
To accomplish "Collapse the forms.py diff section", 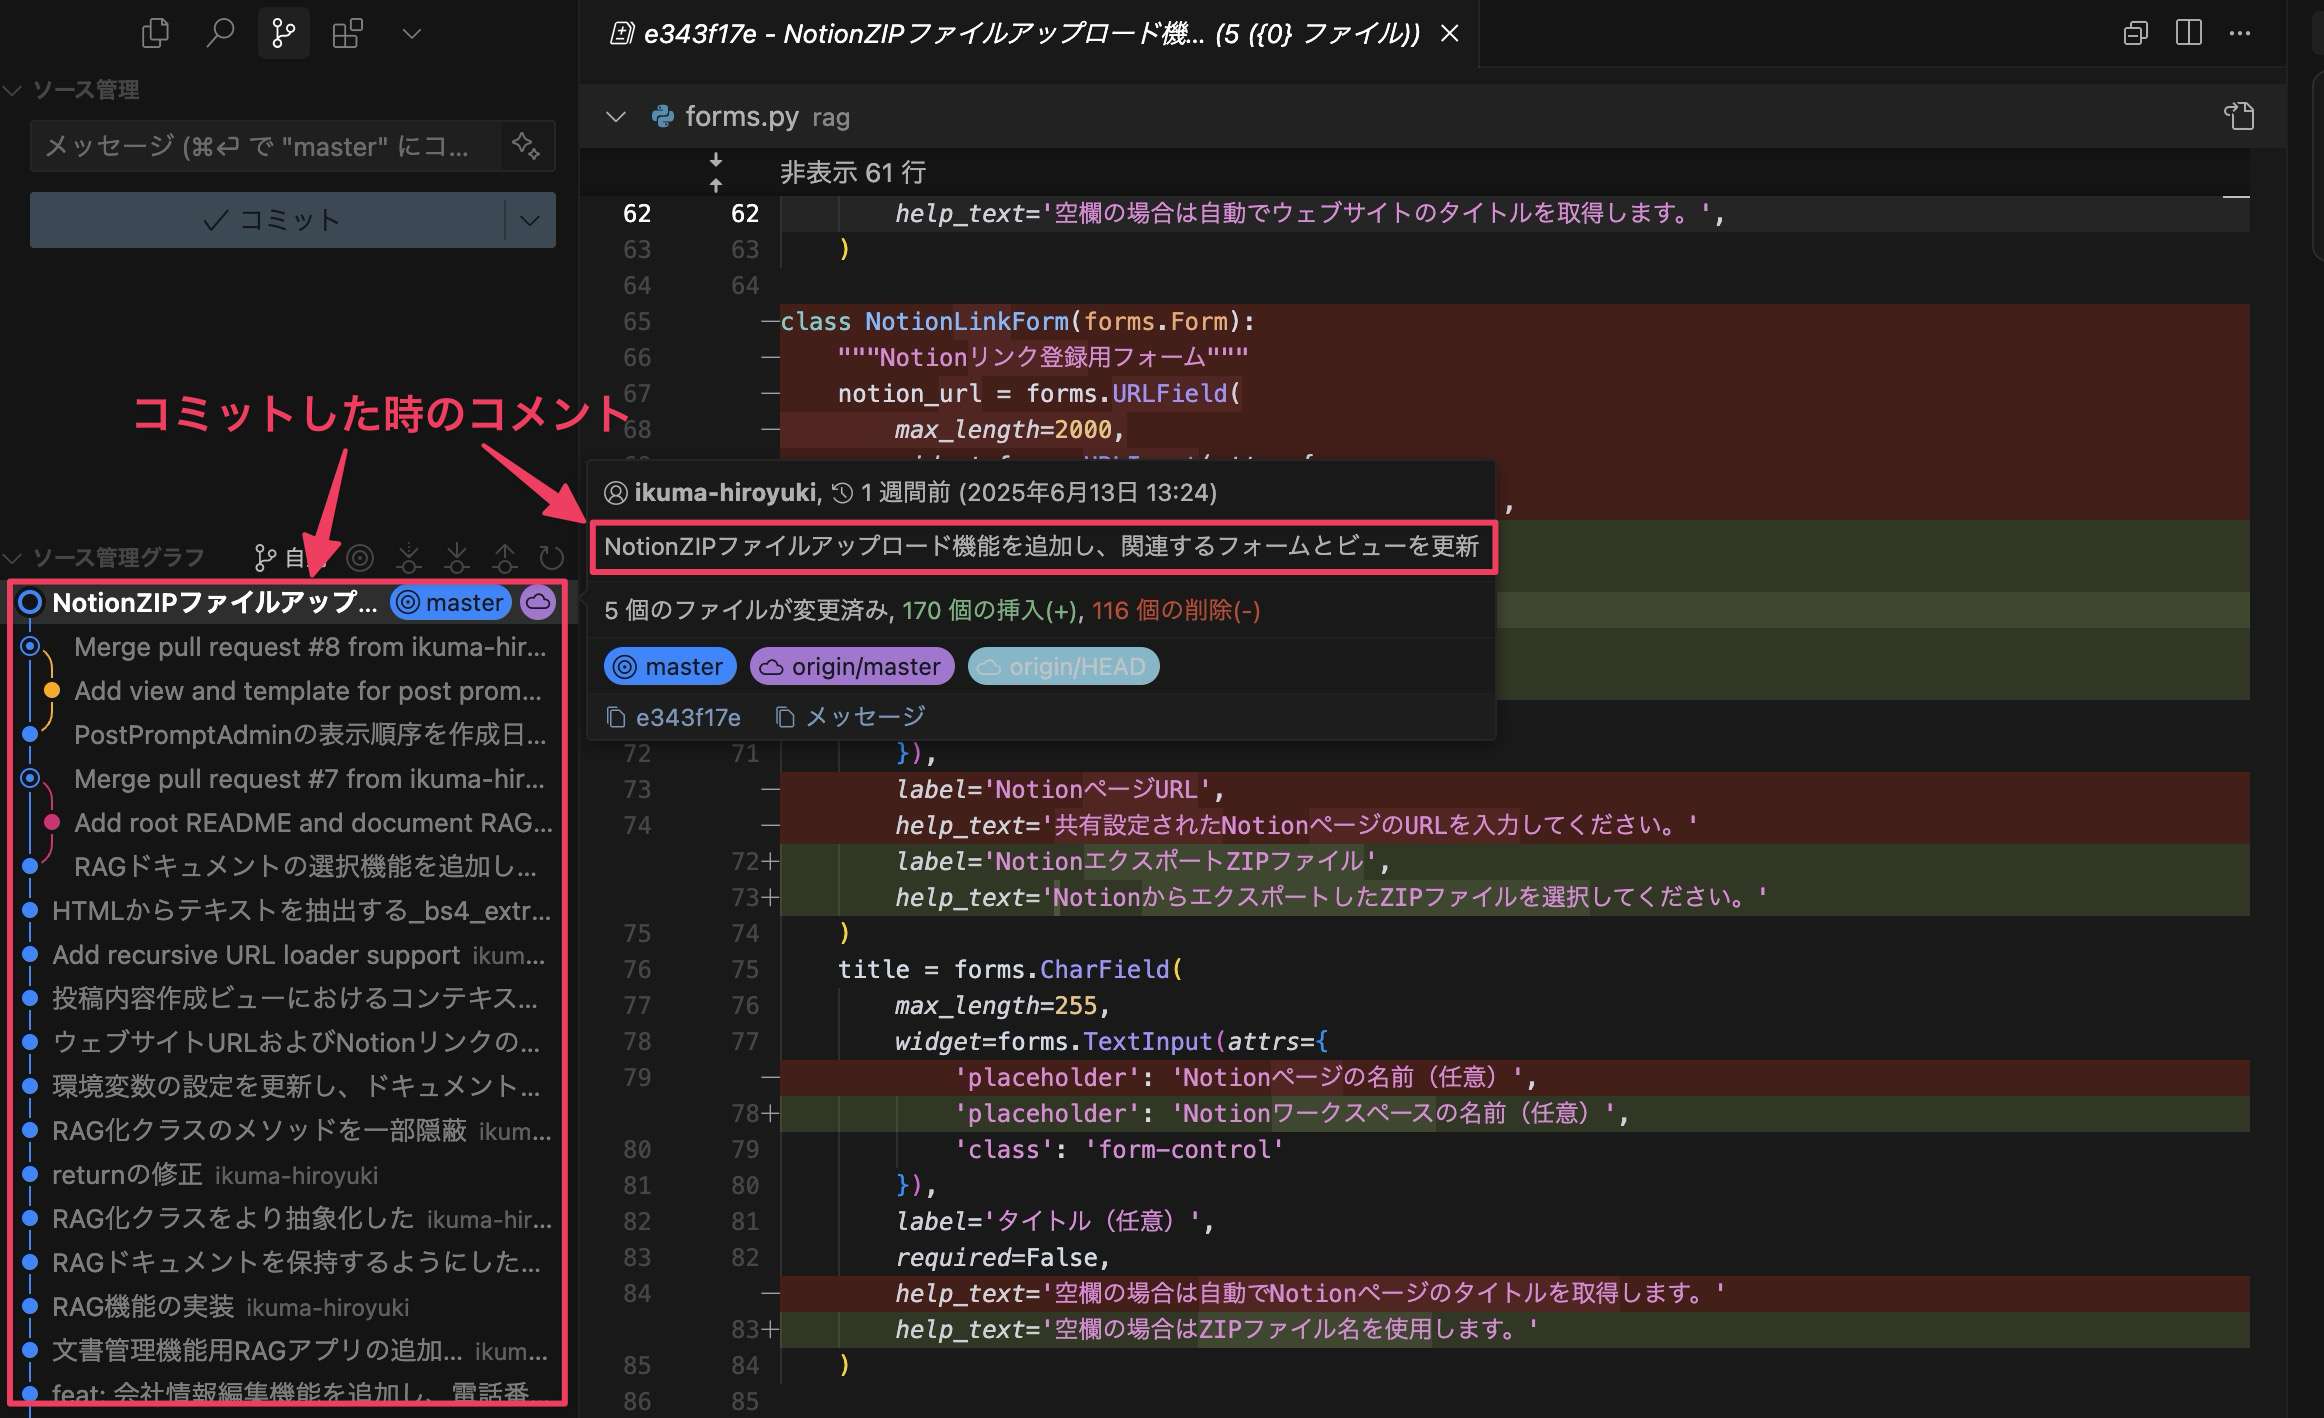I will (616, 117).
